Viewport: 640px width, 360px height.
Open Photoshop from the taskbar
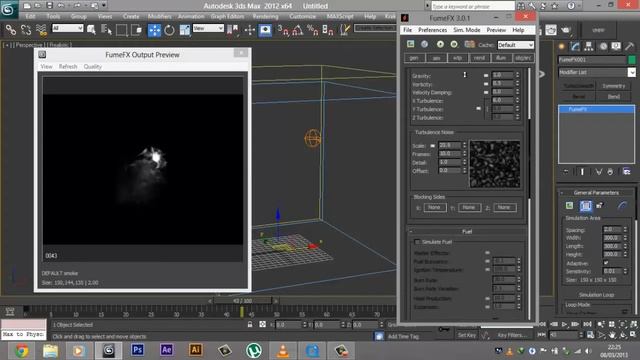(x=137, y=350)
